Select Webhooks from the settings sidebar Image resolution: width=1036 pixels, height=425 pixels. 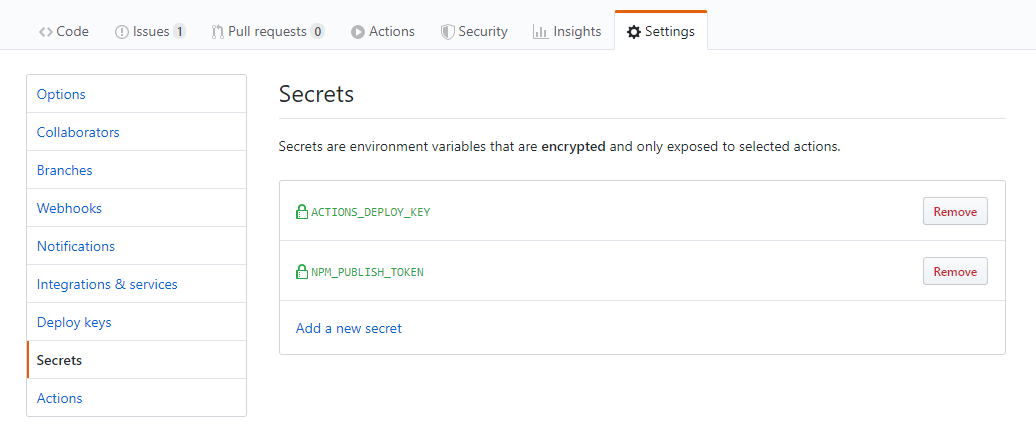[69, 208]
